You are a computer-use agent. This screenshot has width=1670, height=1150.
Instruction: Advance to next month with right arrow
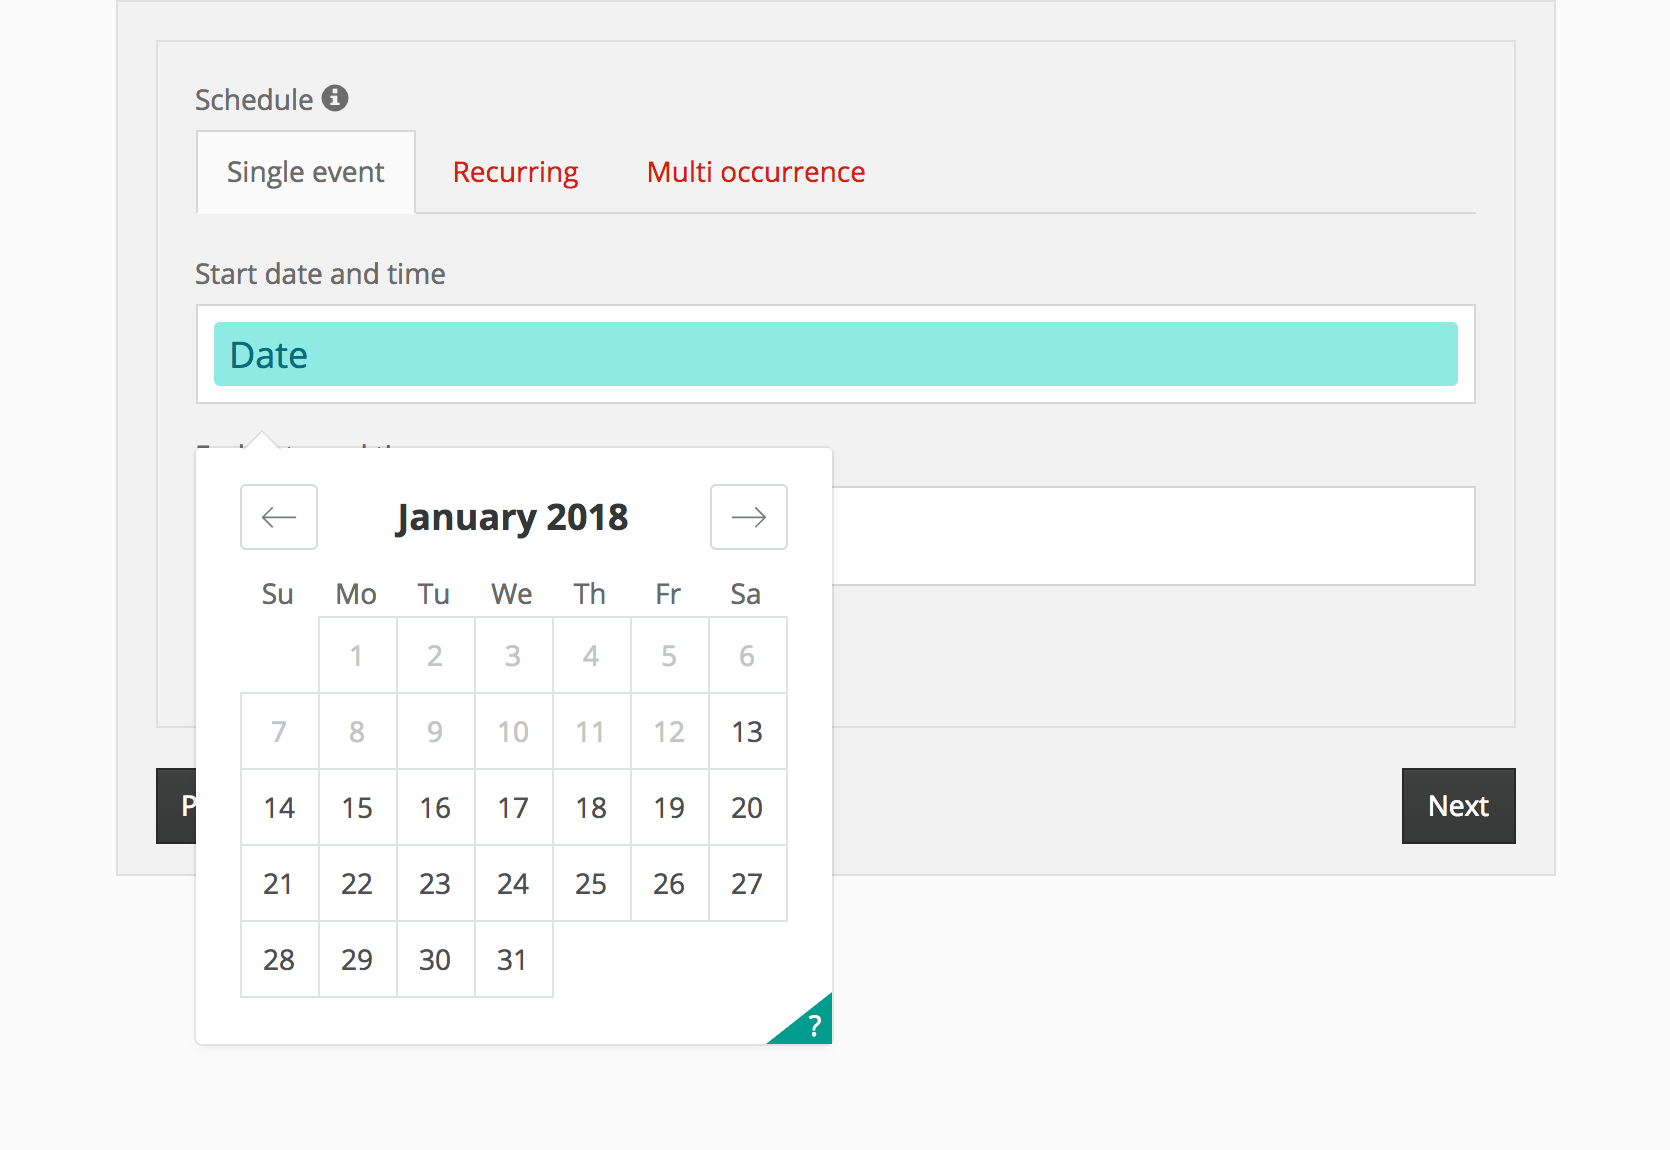click(748, 517)
